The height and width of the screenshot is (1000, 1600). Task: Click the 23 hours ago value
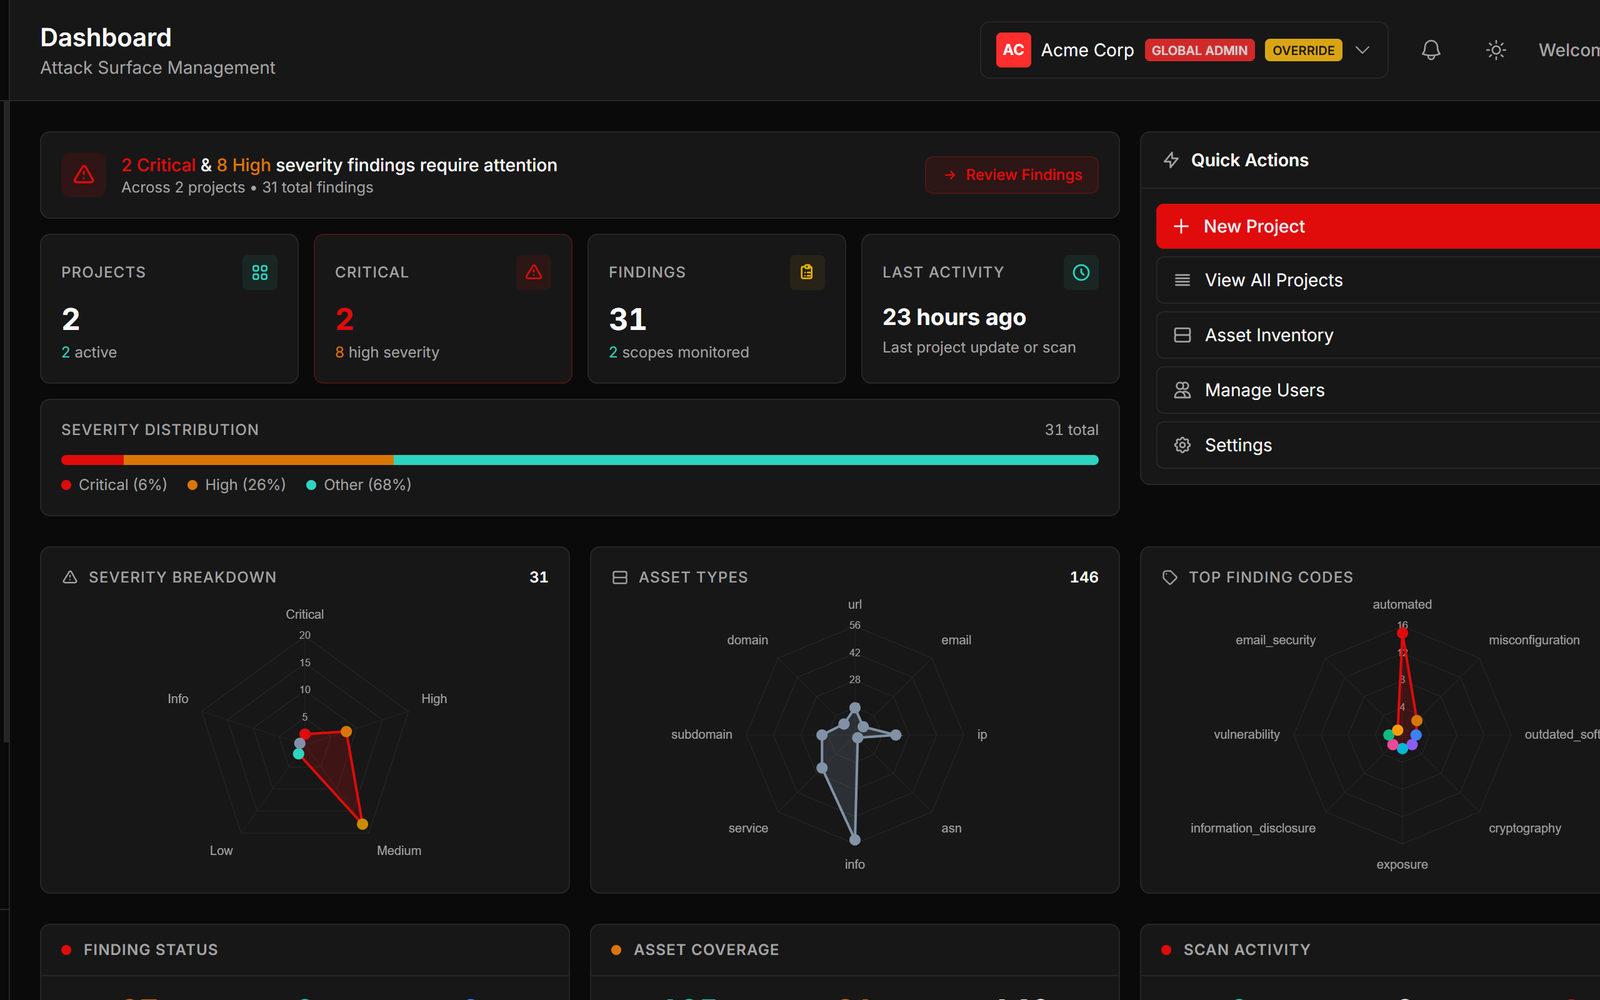[954, 317]
